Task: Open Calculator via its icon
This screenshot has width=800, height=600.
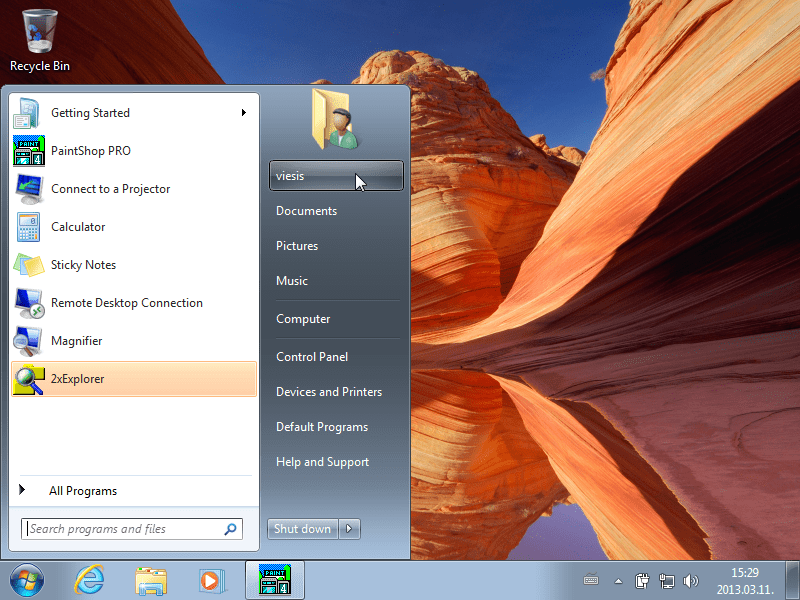Action: [x=29, y=227]
